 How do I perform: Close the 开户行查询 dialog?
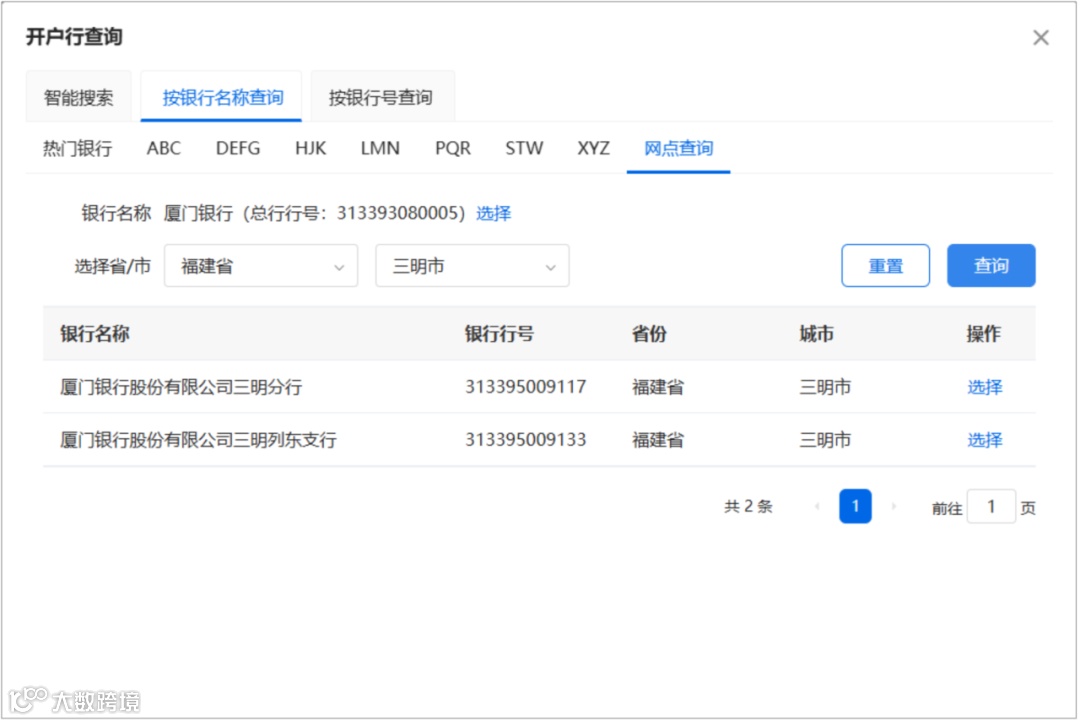click(x=1041, y=37)
